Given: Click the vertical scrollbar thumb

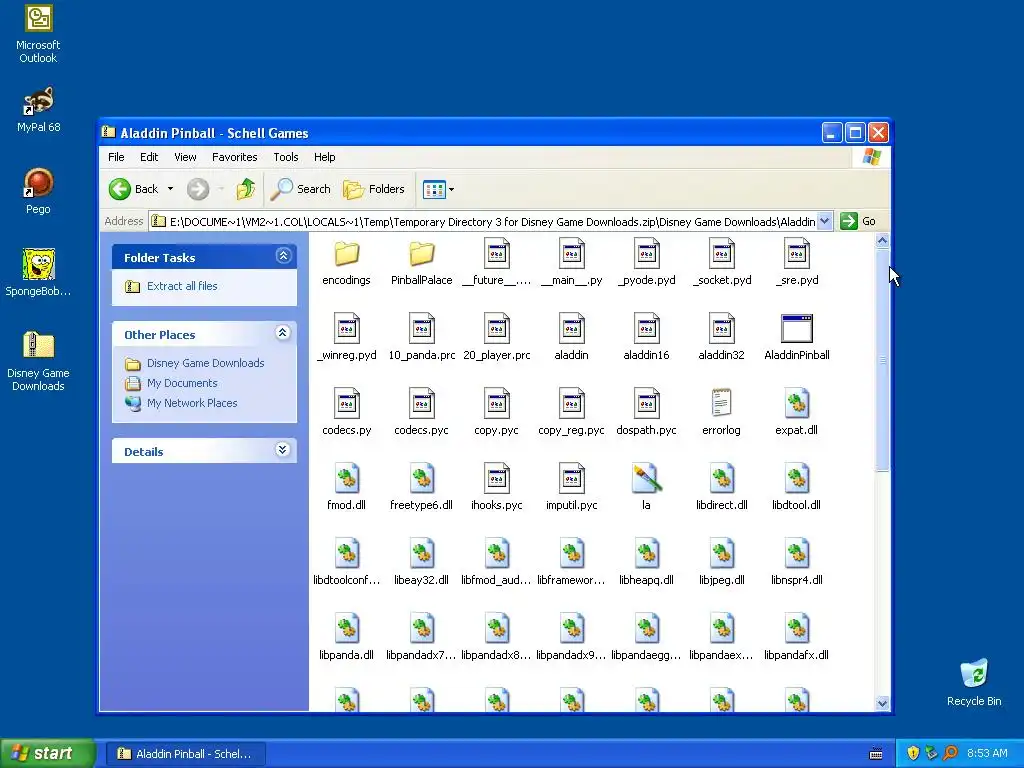Looking at the screenshot, I should 882,360.
